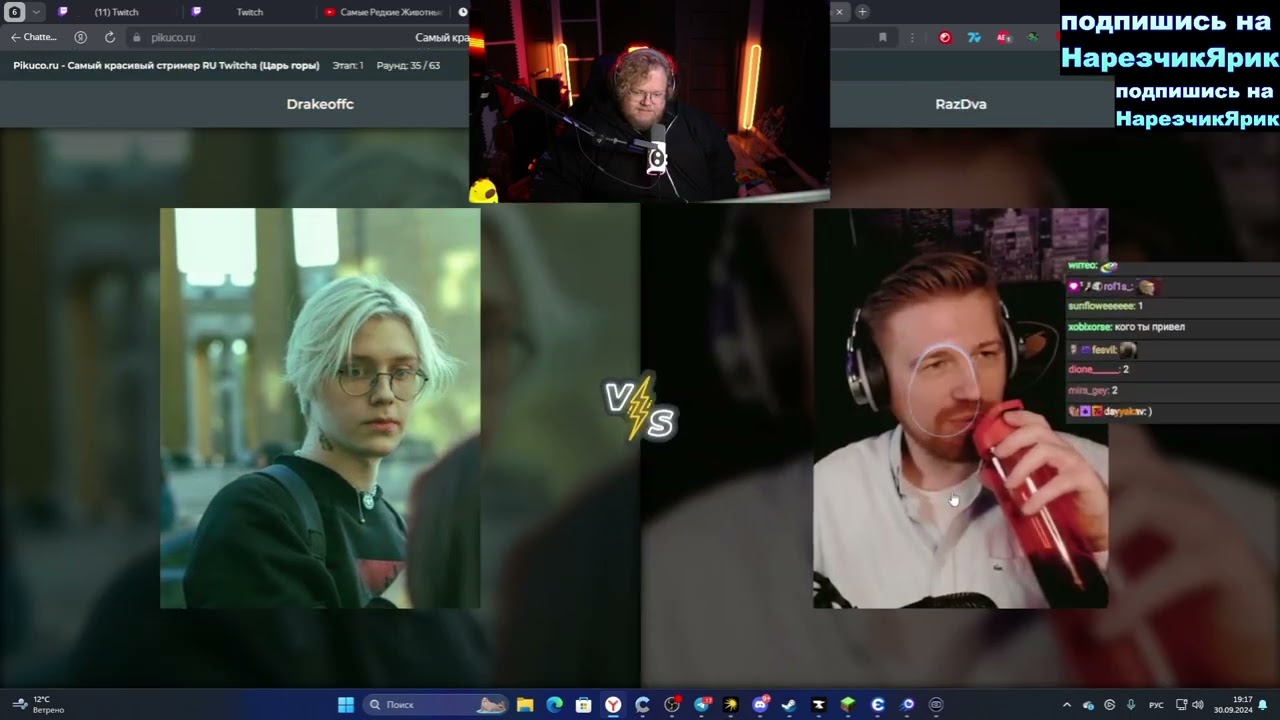Open Microsoft Store from the taskbar

[x=583, y=704]
